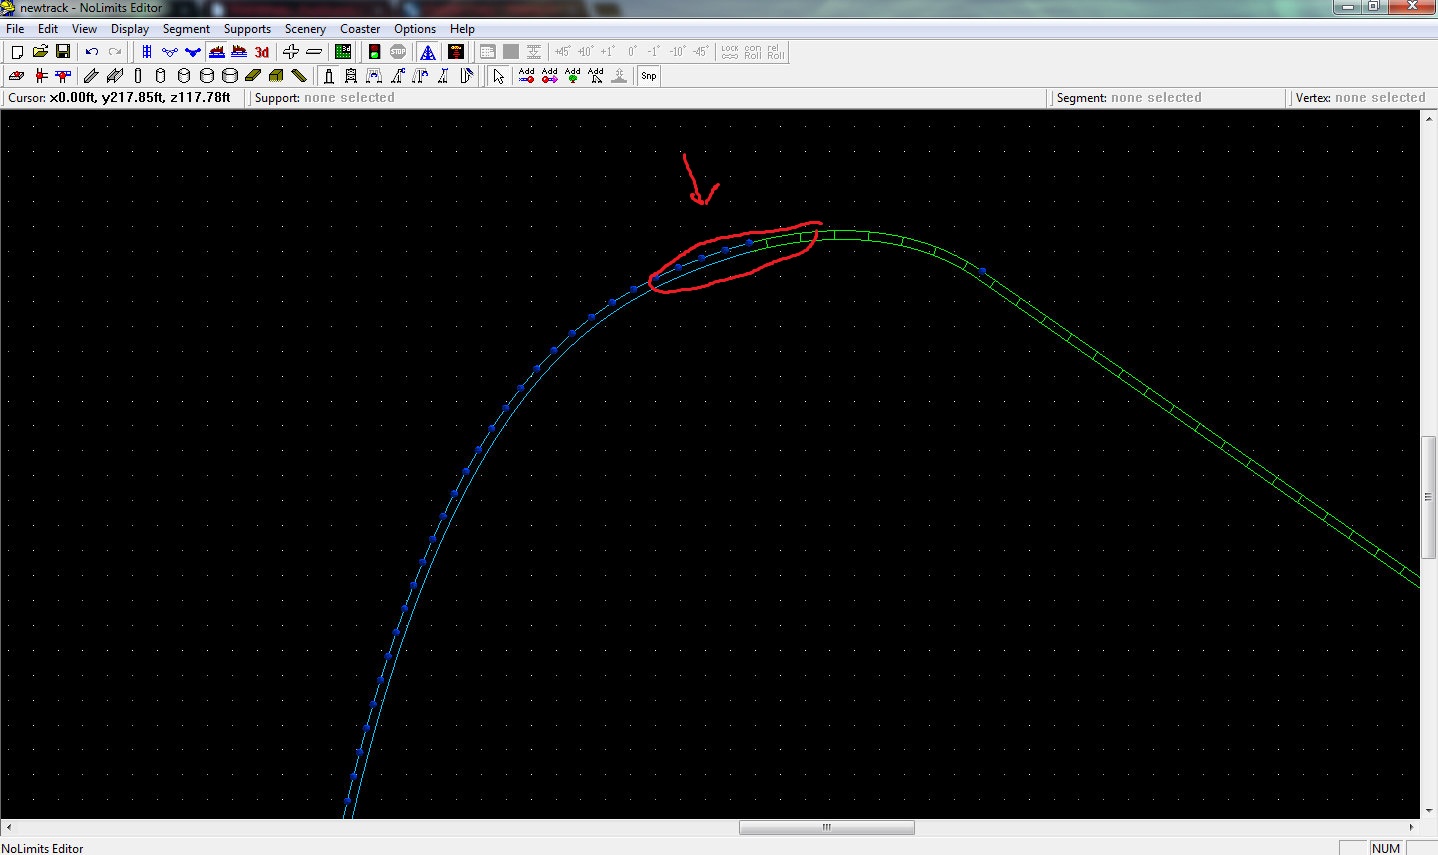The height and width of the screenshot is (855, 1438).
Task: Click the scroll left arrow
Action: click(9, 827)
